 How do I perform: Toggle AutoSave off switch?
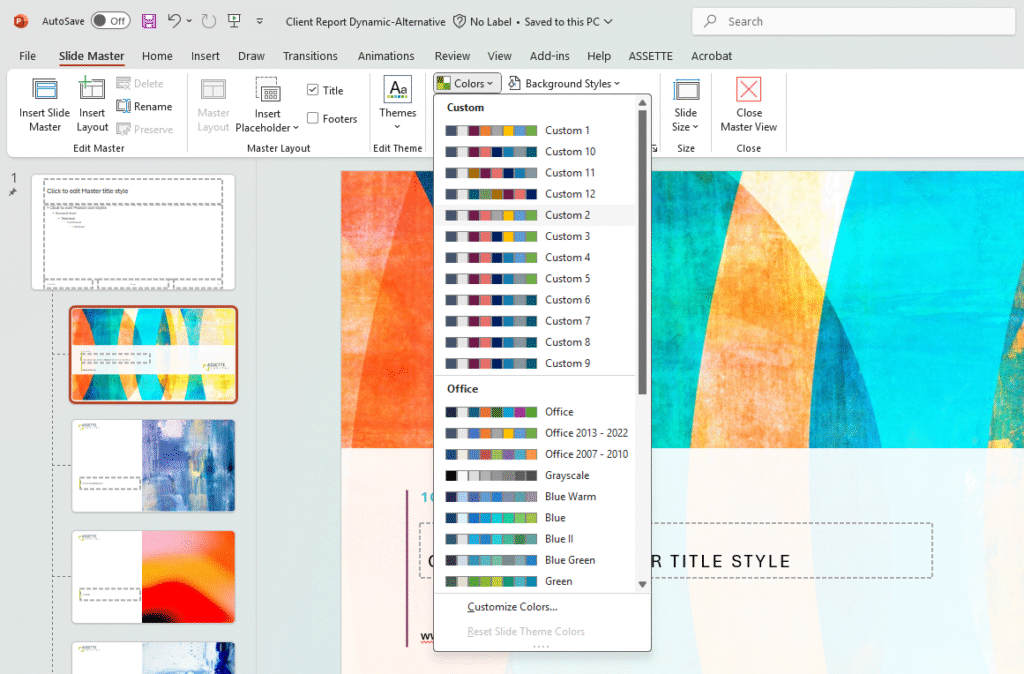coord(110,21)
